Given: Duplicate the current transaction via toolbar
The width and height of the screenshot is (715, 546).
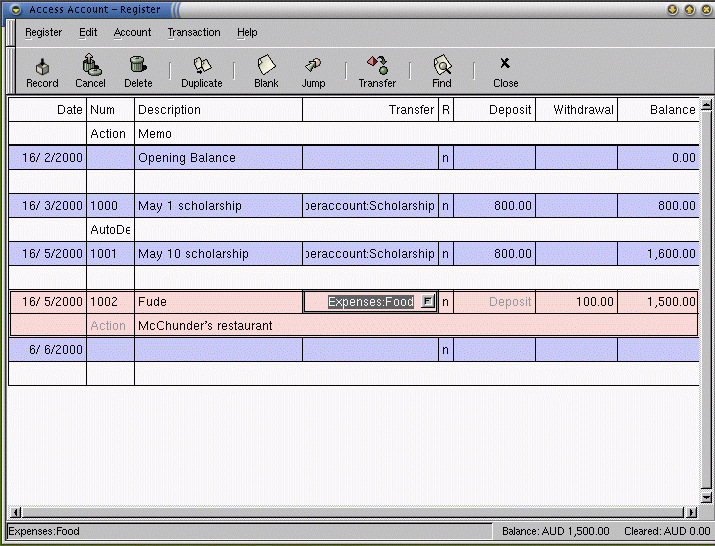Looking at the screenshot, I should 202,66.
